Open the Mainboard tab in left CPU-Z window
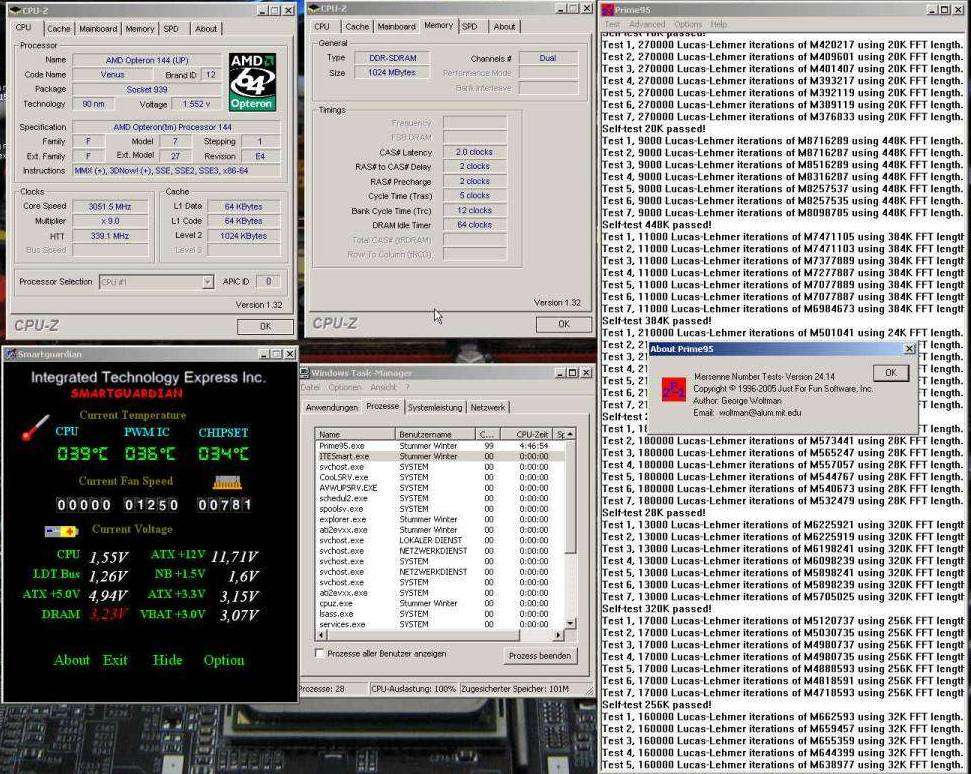Image resolution: width=971 pixels, height=774 pixels. tap(98, 28)
